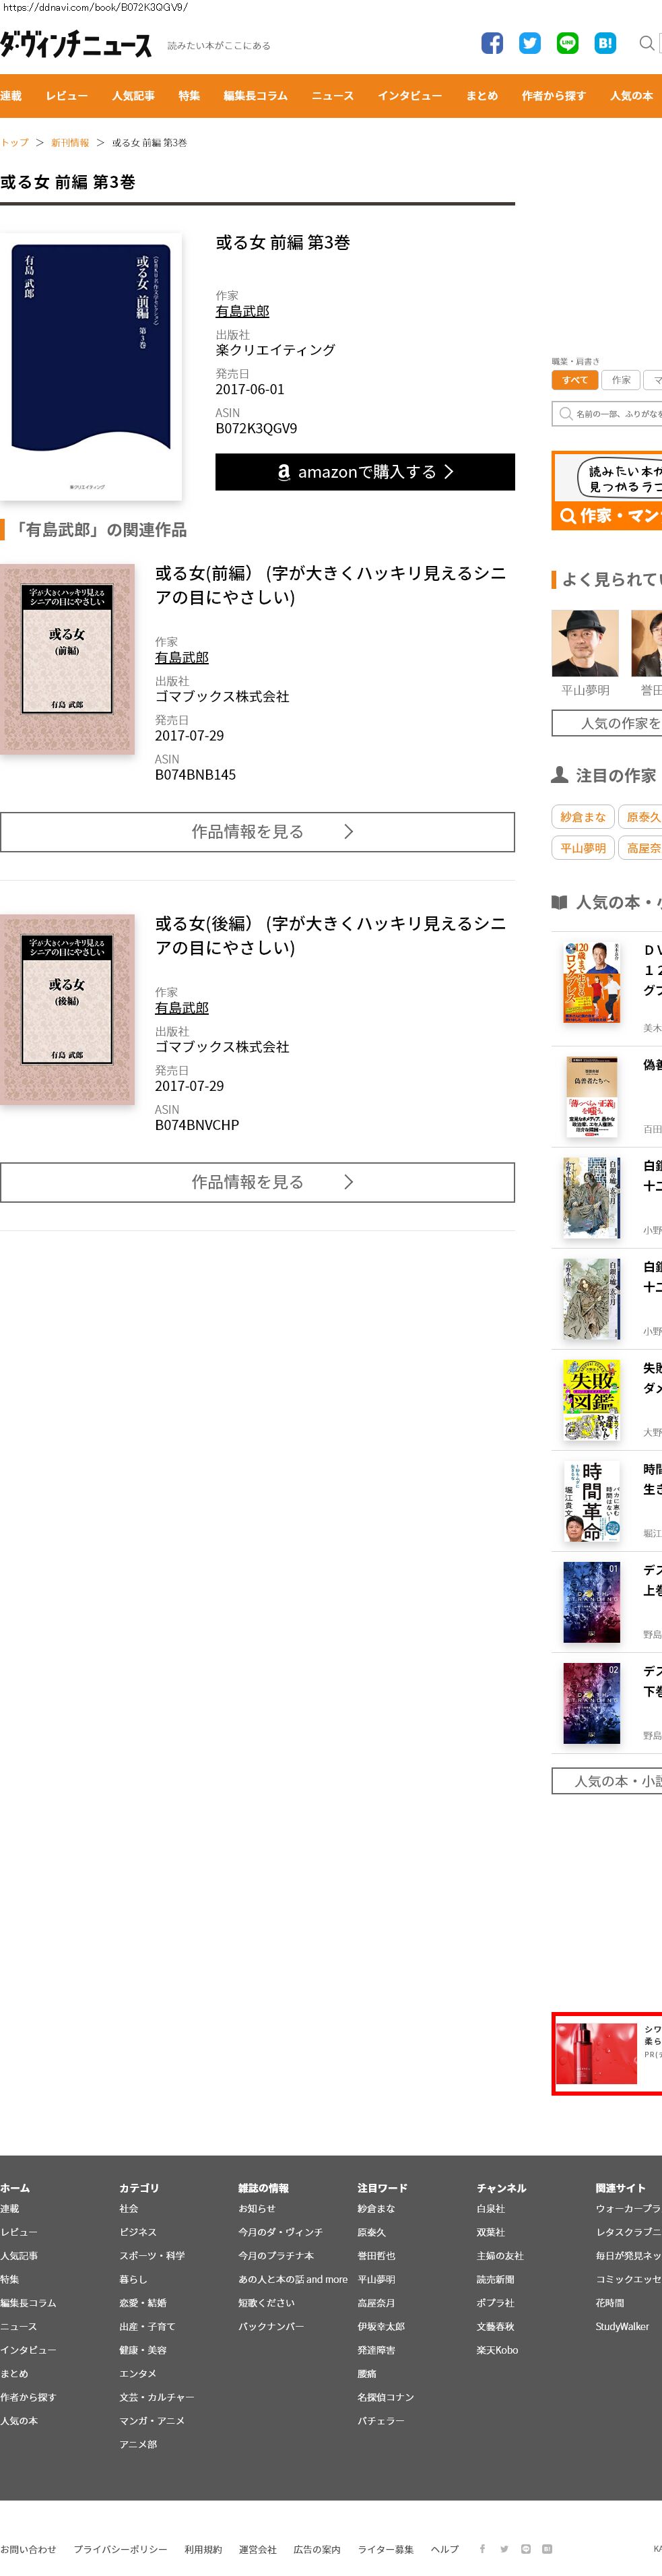Click the 新刊情報 breadcrumb link
662x2576 pixels.
point(70,143)
